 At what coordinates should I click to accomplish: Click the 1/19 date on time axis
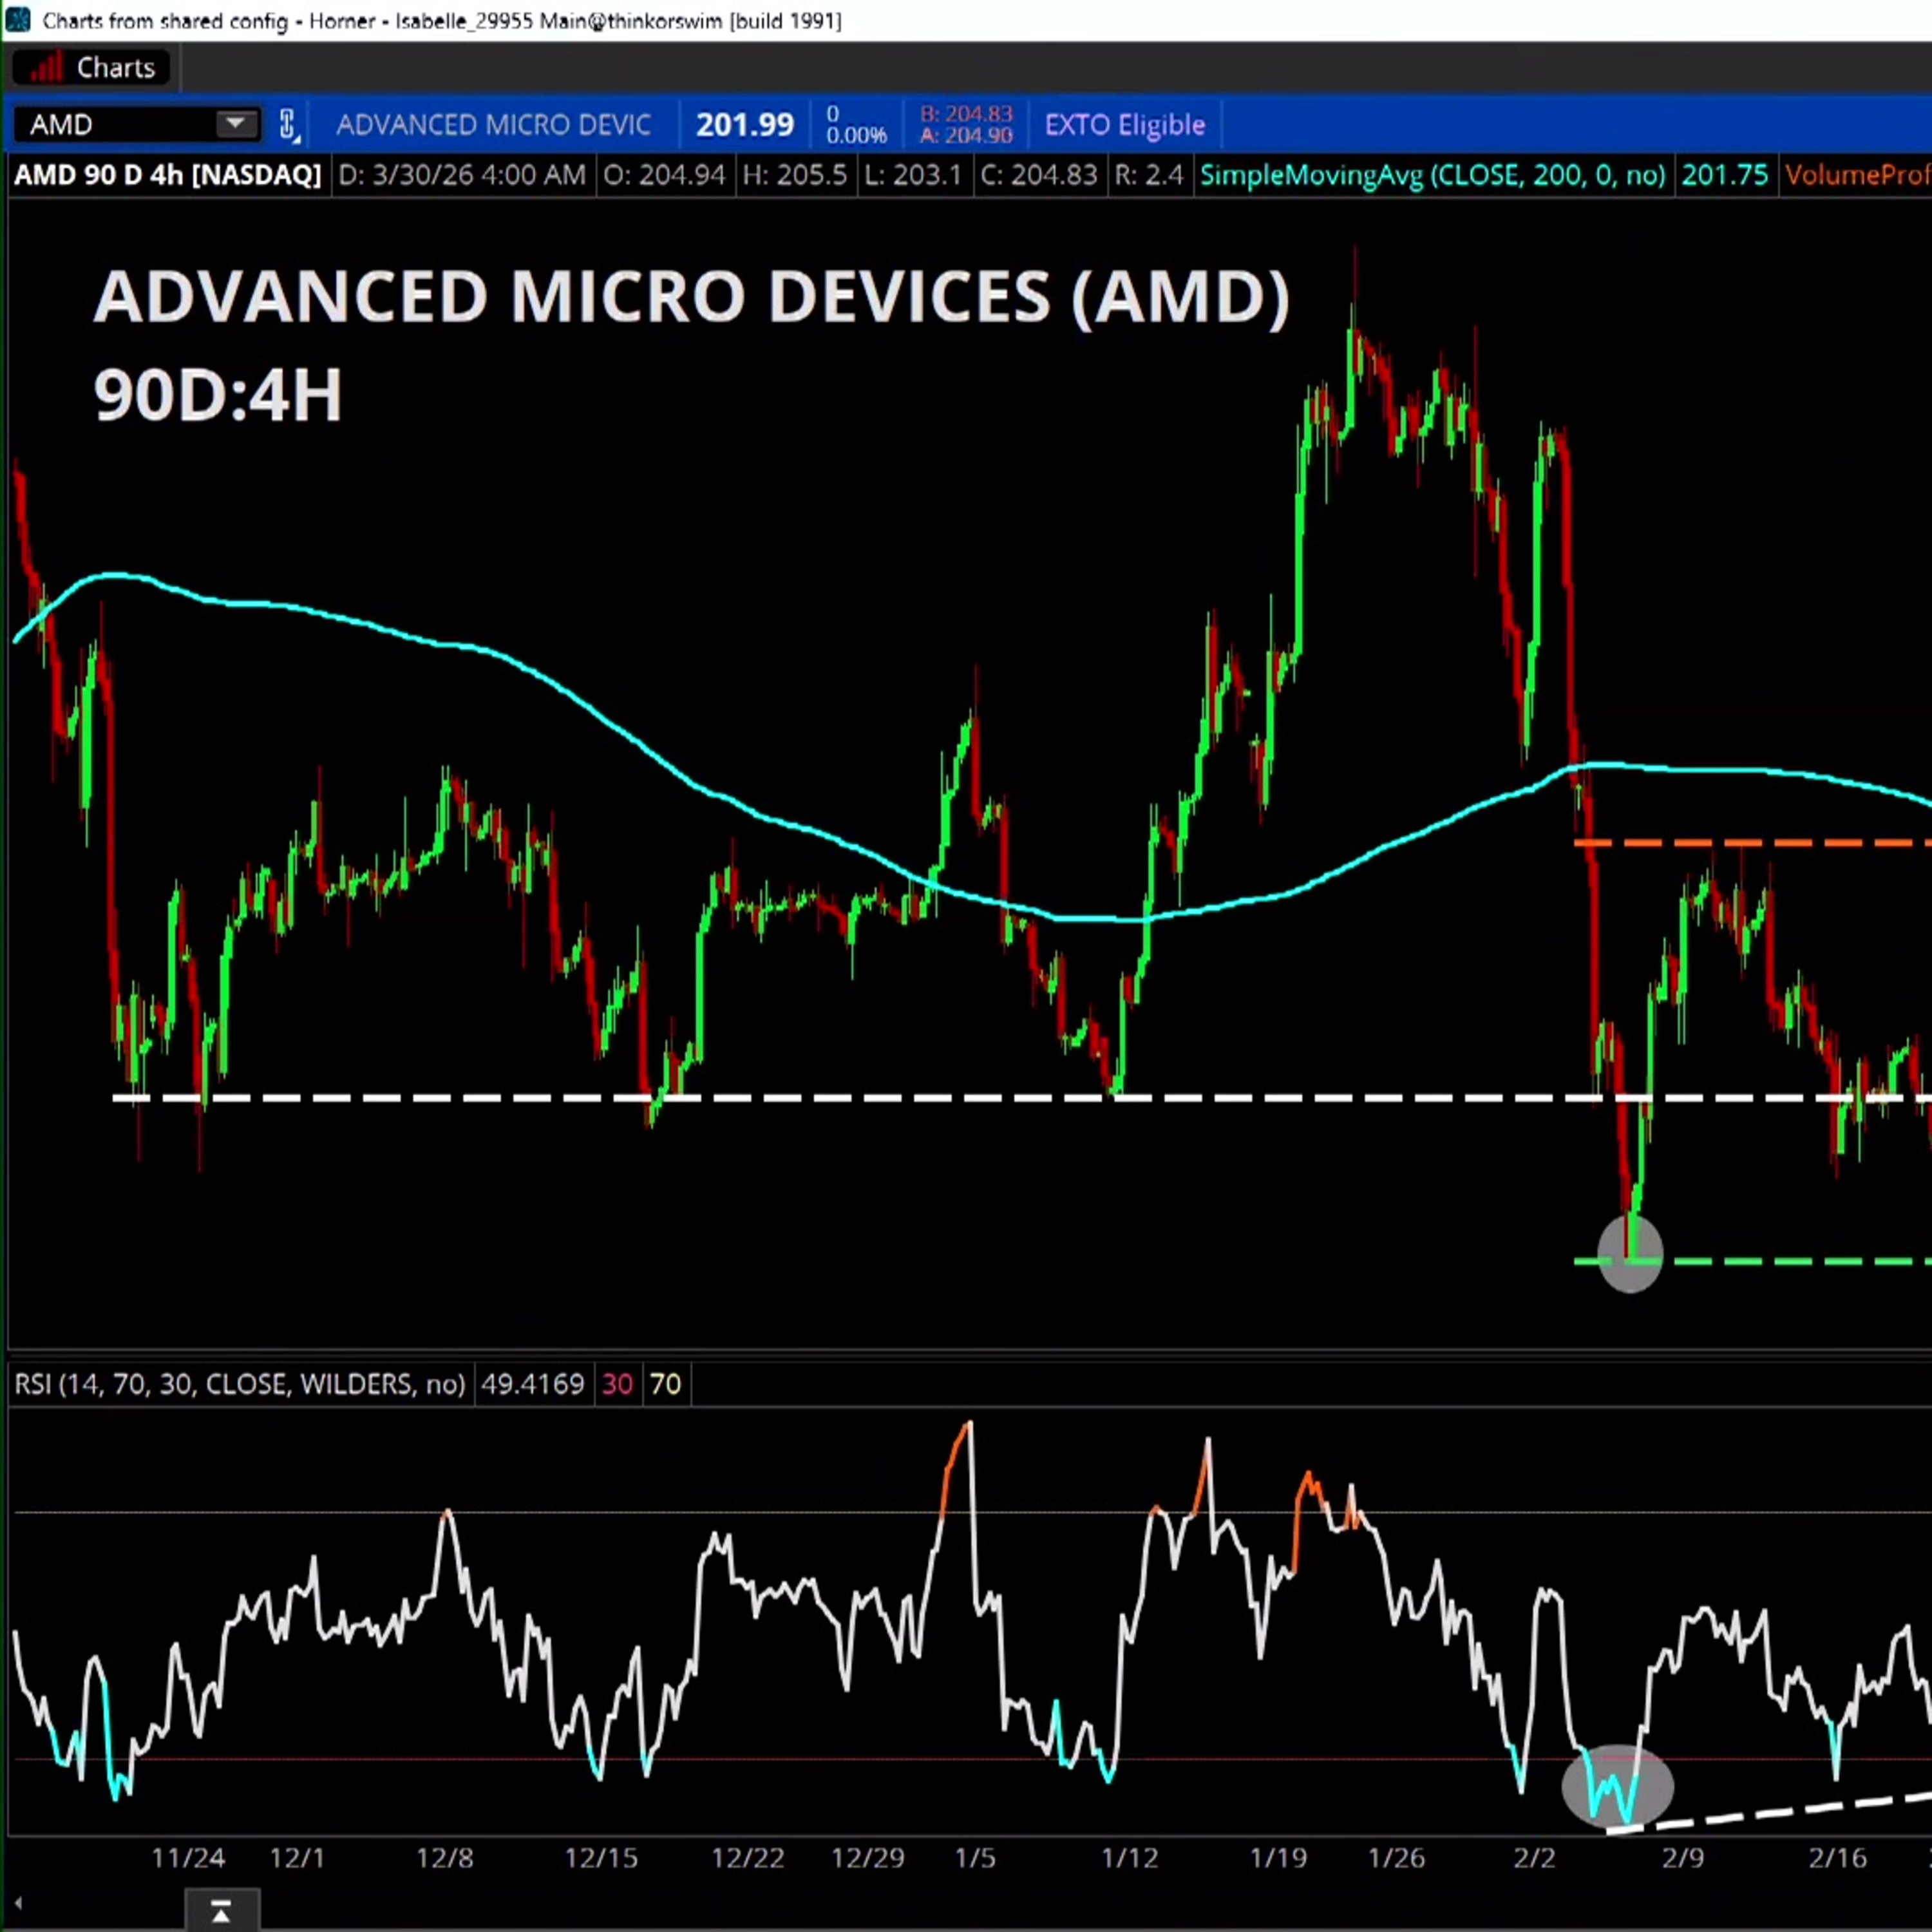point(1278,1858)
